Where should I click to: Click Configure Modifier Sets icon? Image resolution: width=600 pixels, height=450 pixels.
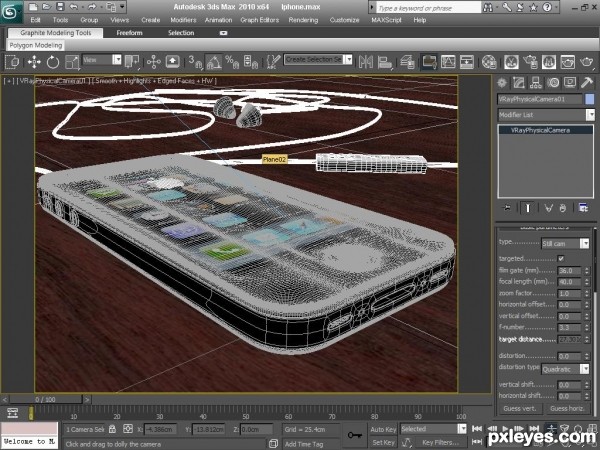coord(583,208)
